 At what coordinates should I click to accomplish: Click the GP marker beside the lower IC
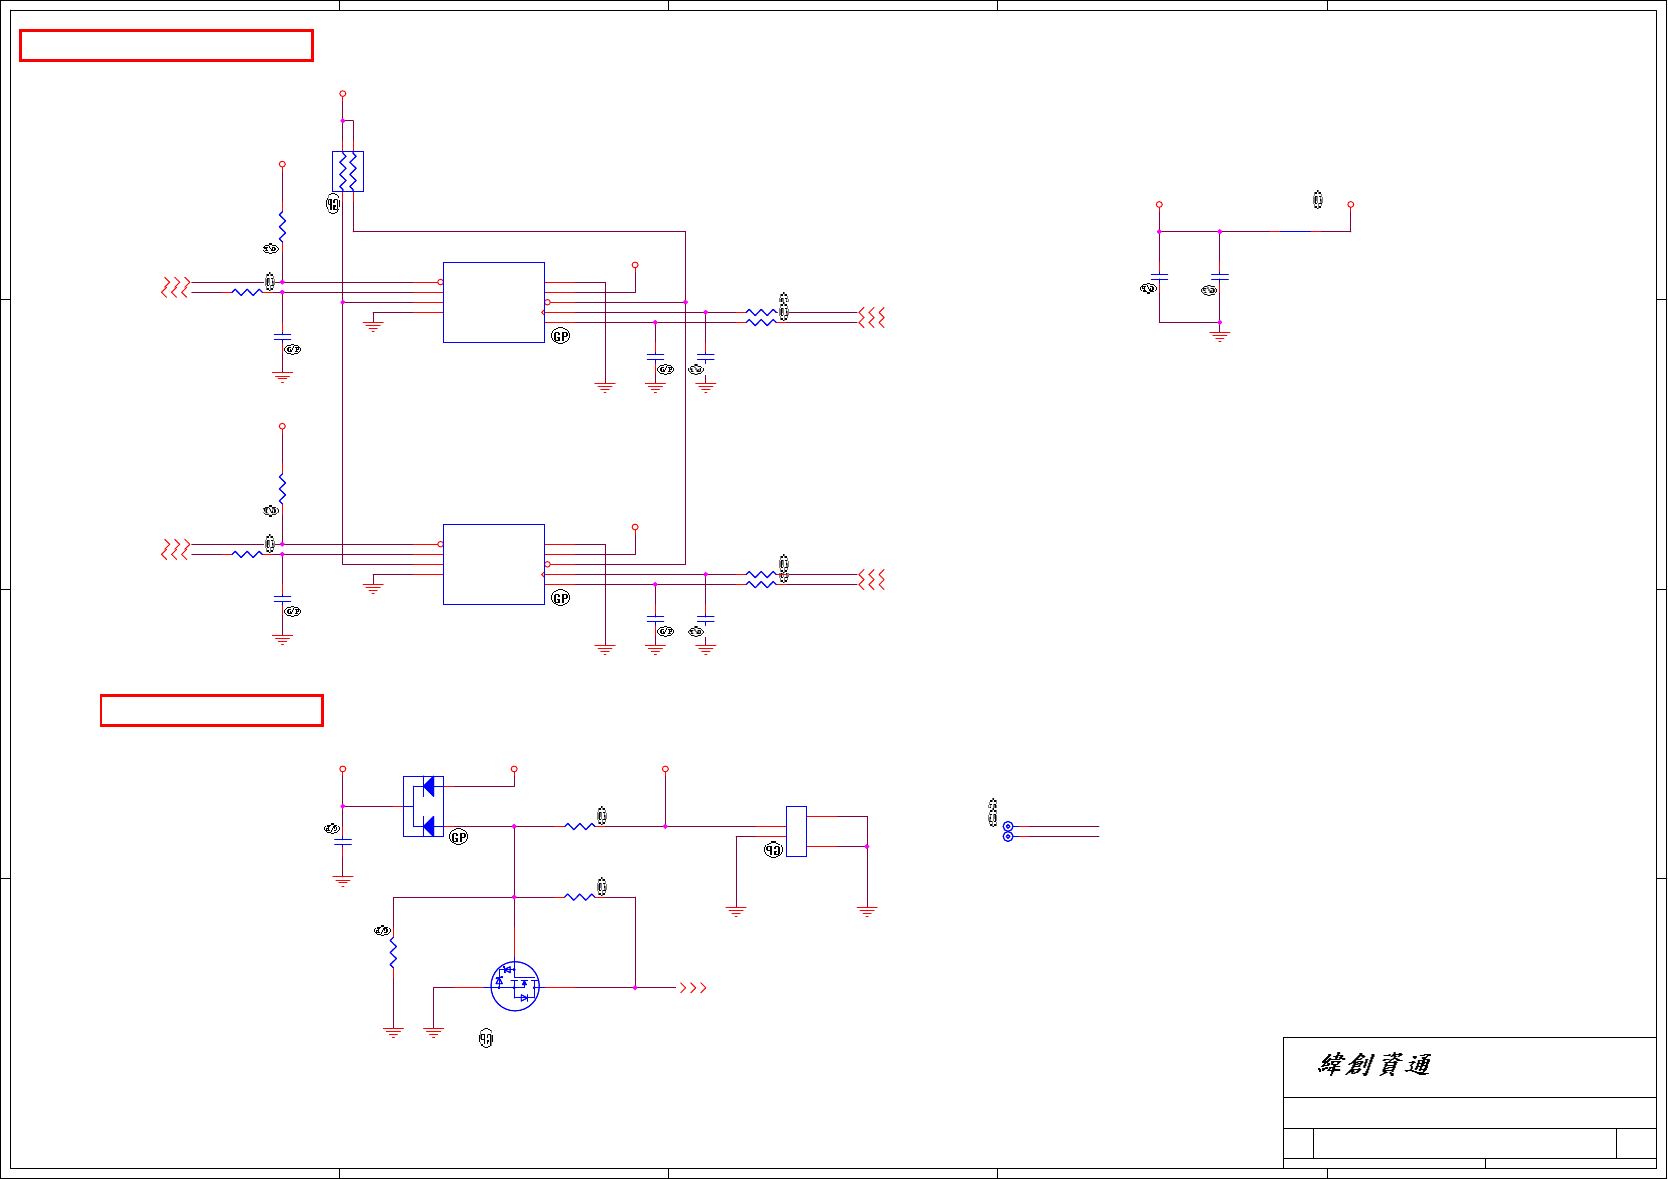tap(561, 598)
